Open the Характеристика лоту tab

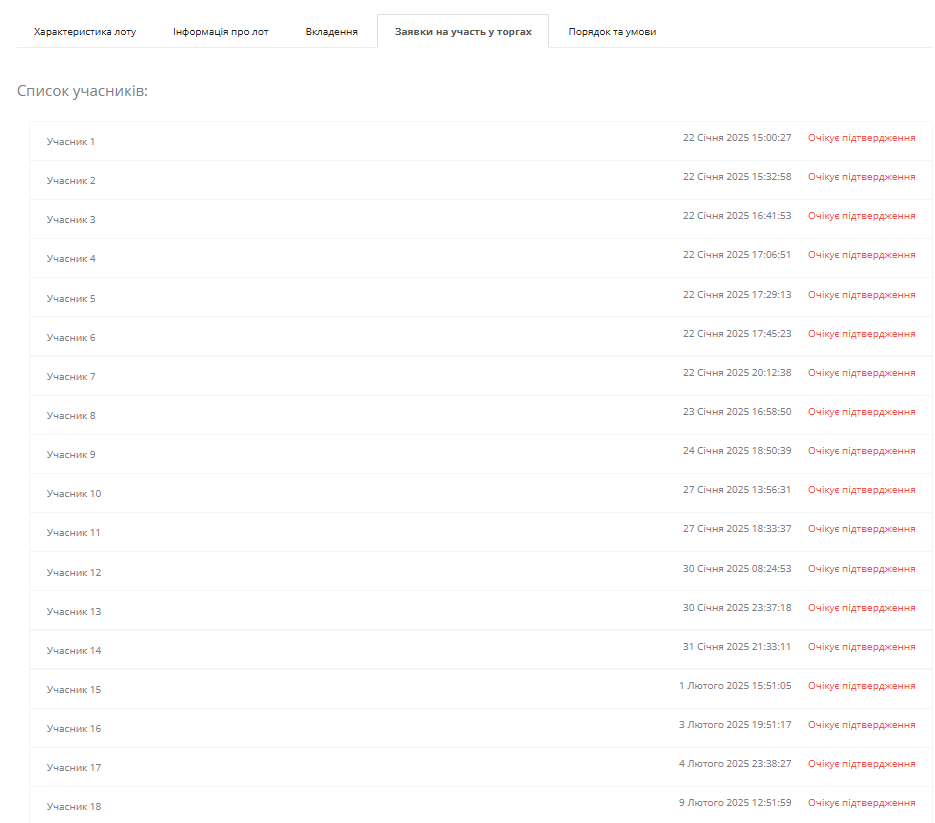[x=85, y=32]
